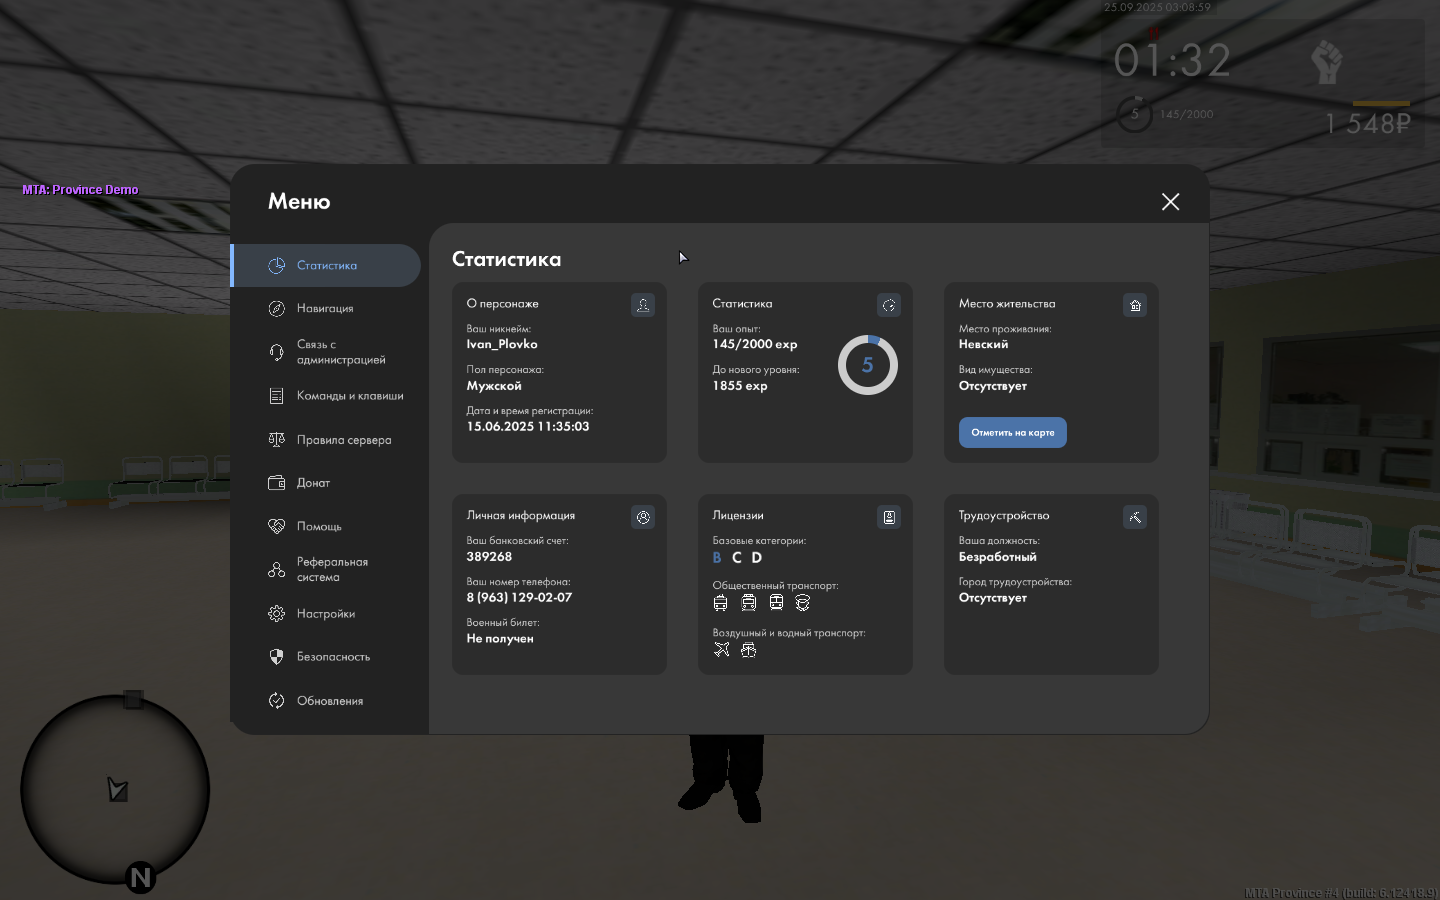Open Обновления in the sidebar

point(326,701)
